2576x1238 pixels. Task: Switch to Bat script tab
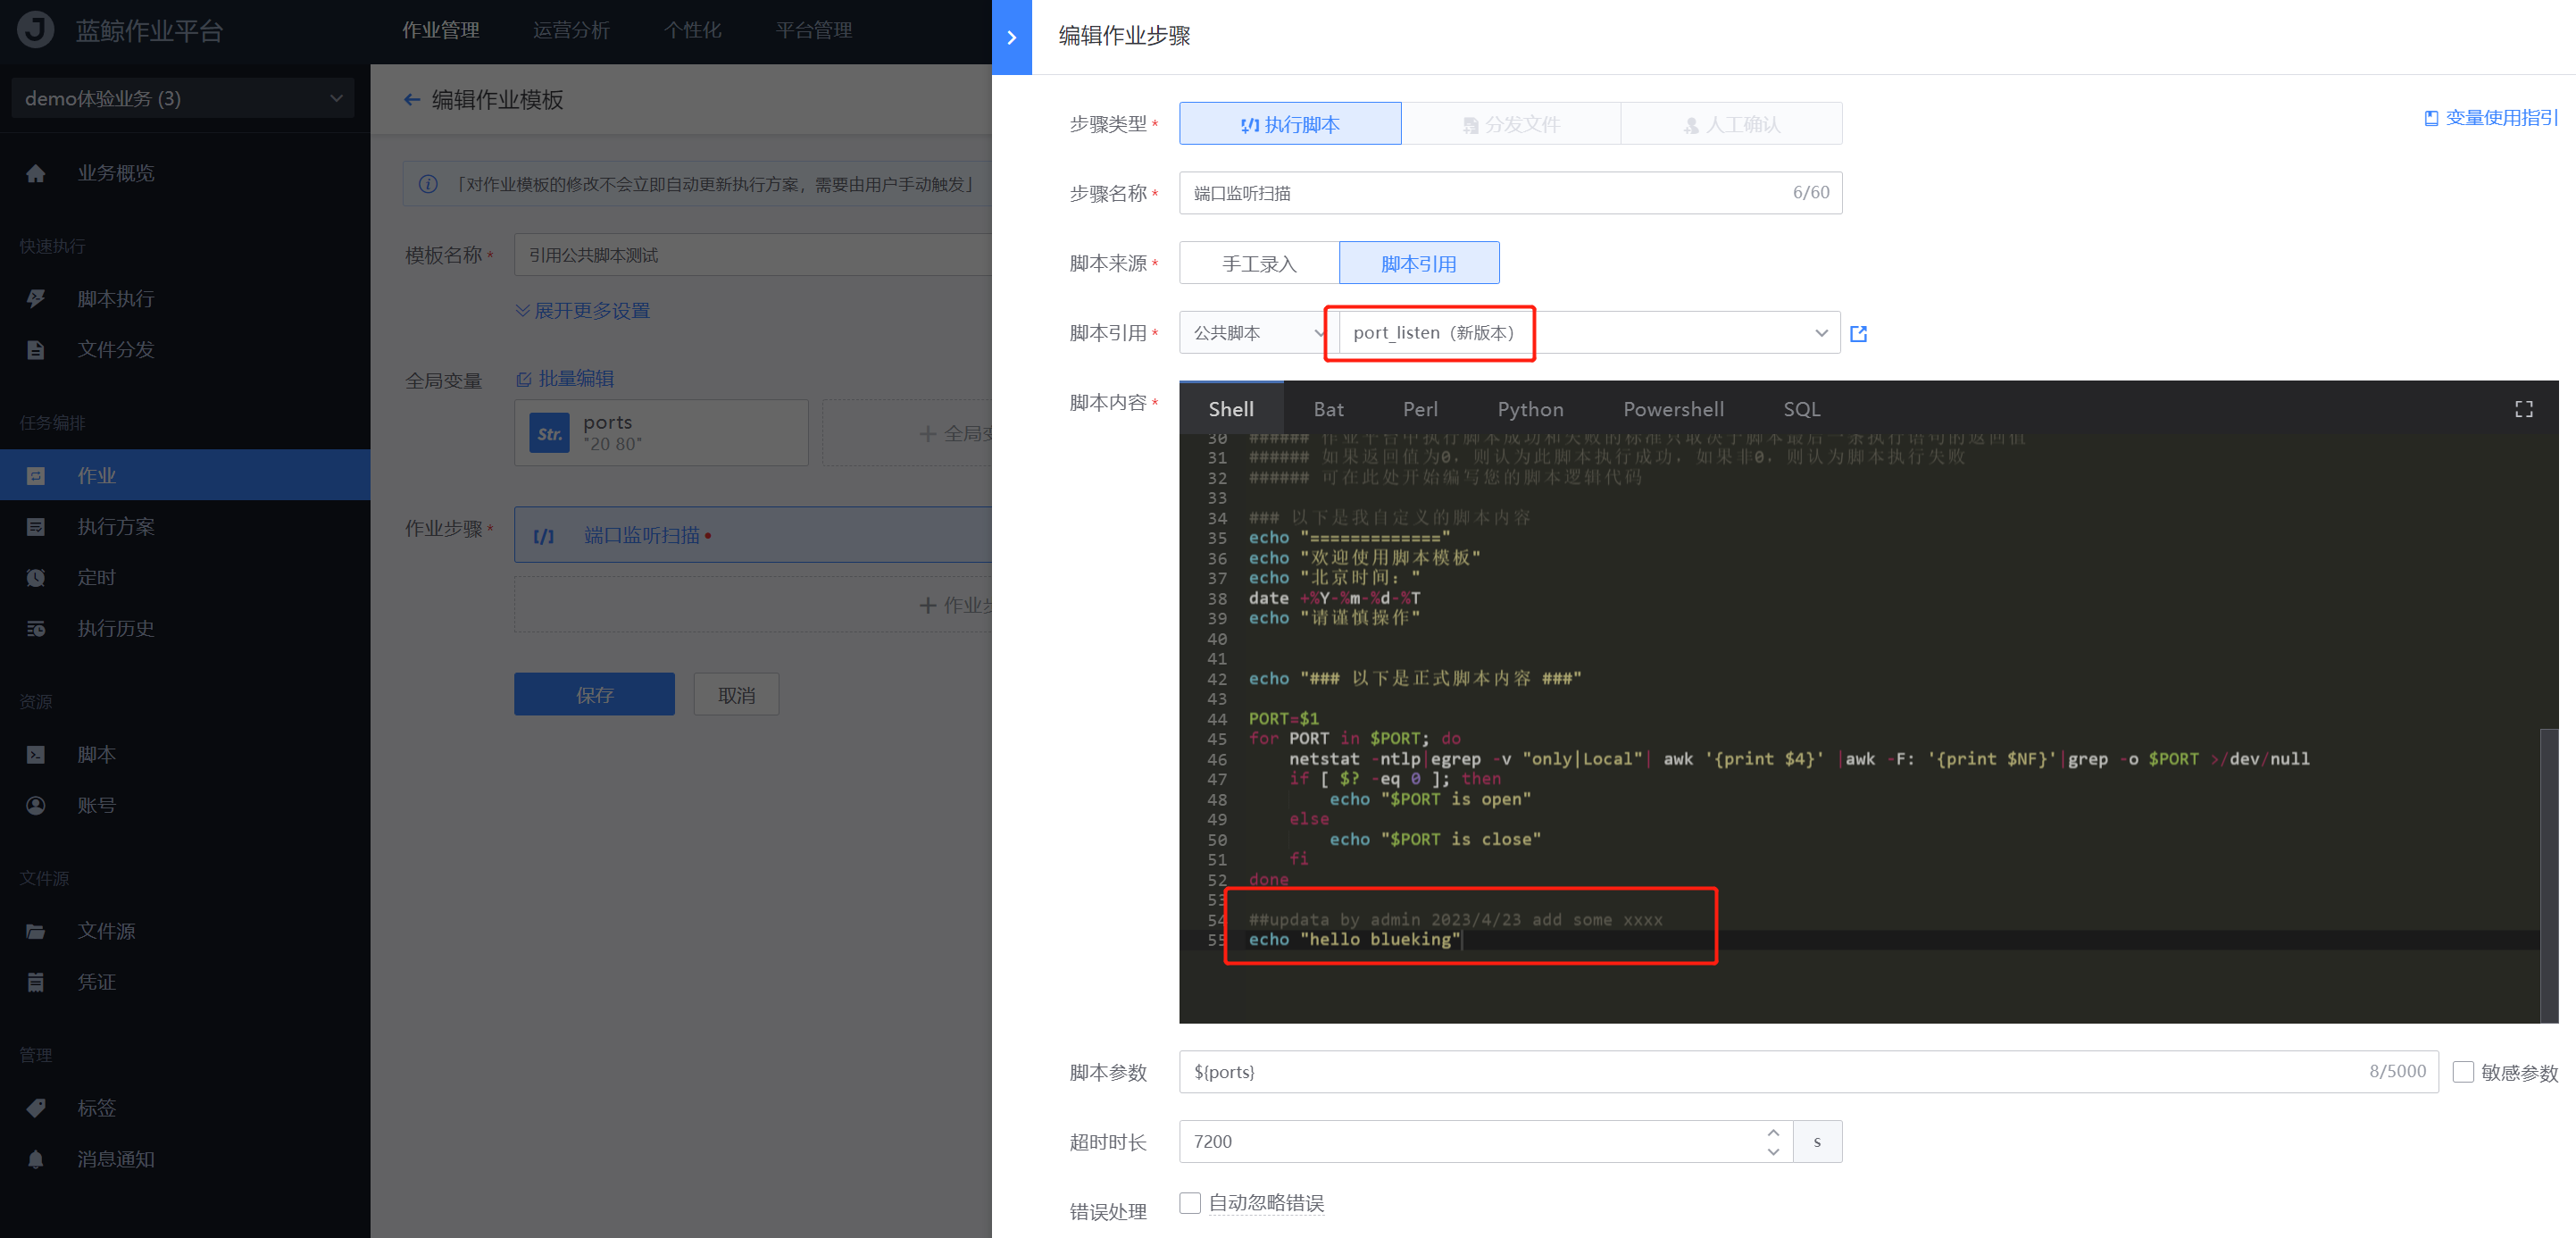pyautogui.click(x=1328, y=409)
